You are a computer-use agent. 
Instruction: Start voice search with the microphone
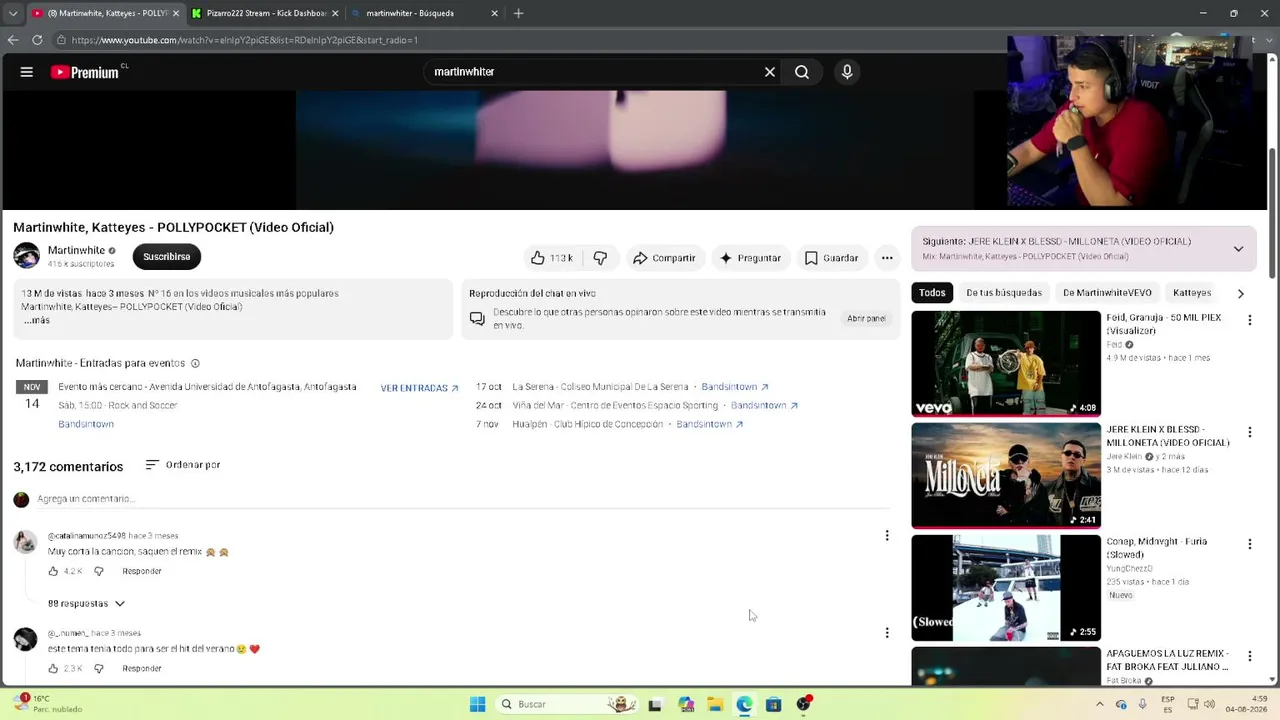click(847, 72)
